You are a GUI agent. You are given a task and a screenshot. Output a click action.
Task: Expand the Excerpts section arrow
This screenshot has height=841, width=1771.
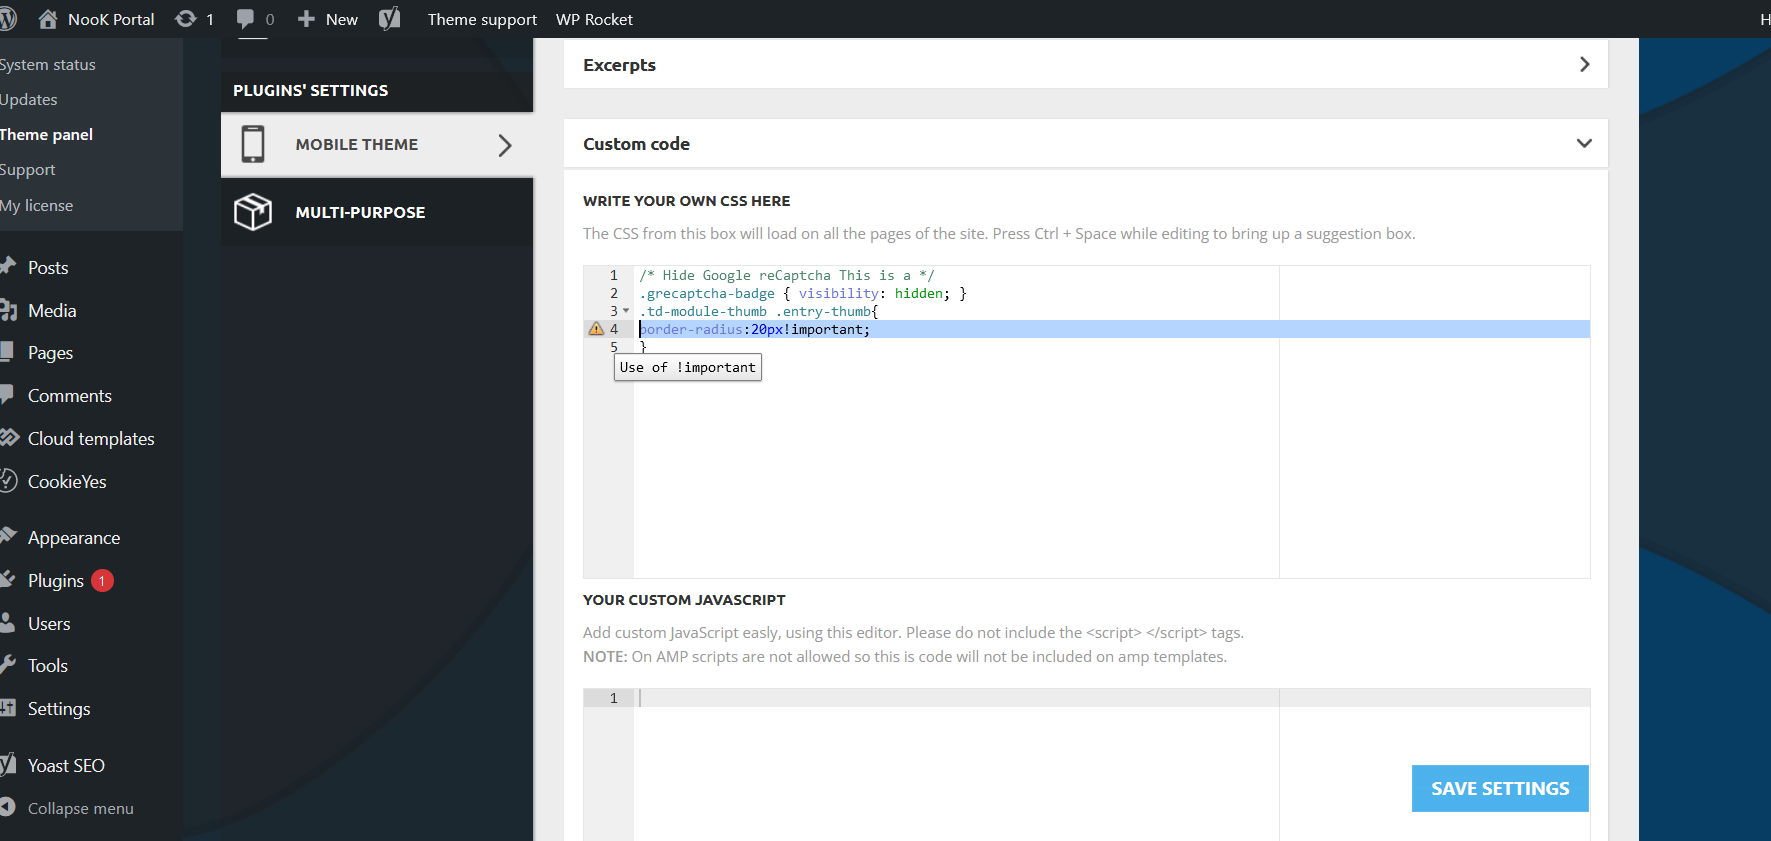click(x=1584, y=64)
